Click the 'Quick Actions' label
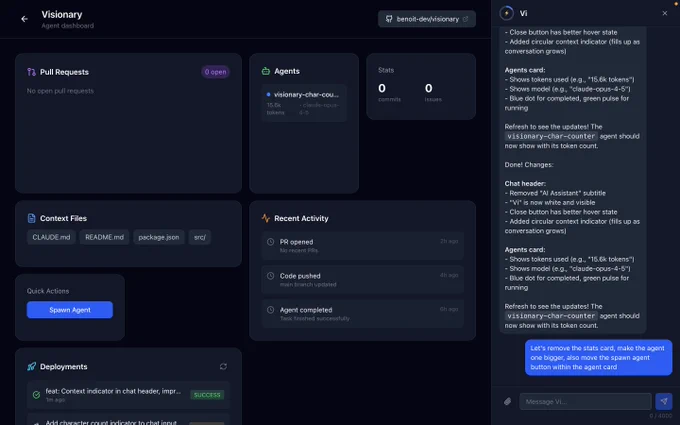 (48, 291)
